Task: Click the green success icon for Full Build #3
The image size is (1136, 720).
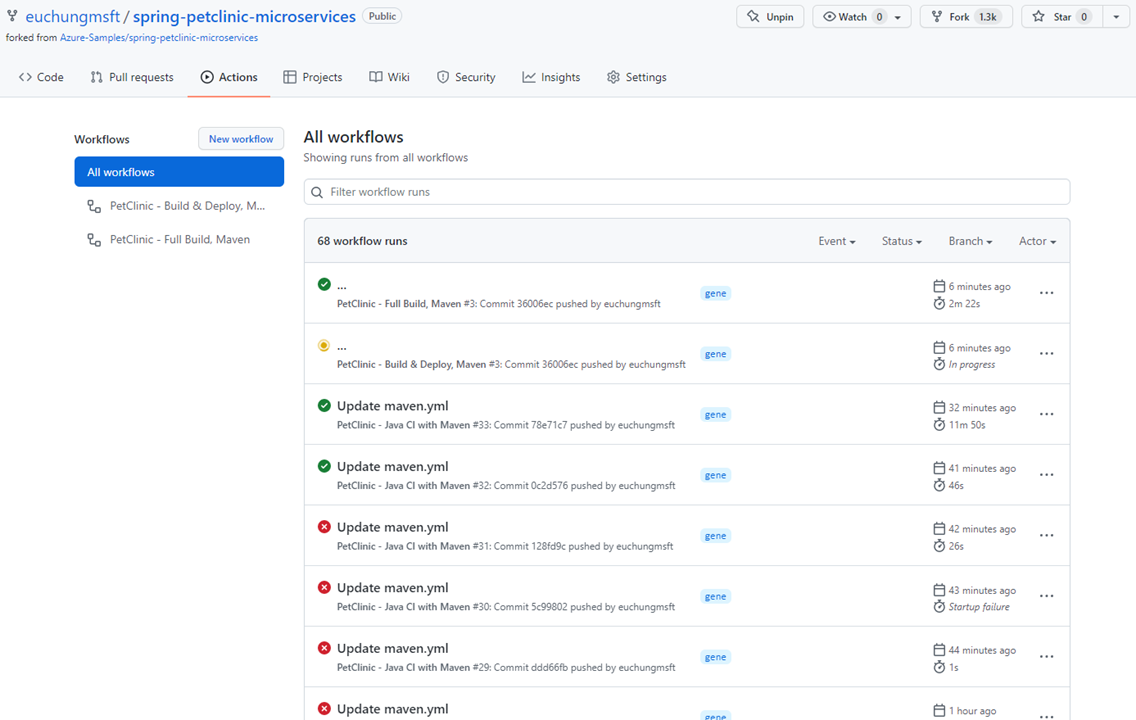Action: 325,285
